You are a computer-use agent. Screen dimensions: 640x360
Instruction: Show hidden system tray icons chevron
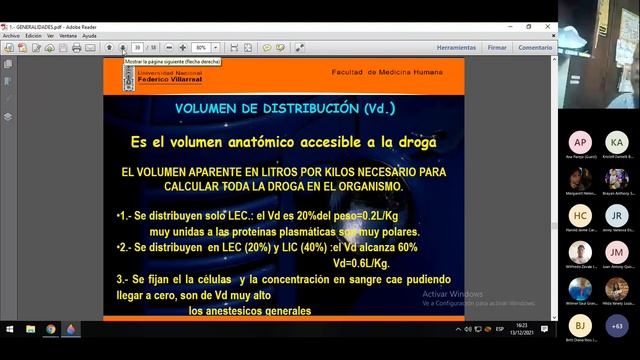[x=458, y=329]
